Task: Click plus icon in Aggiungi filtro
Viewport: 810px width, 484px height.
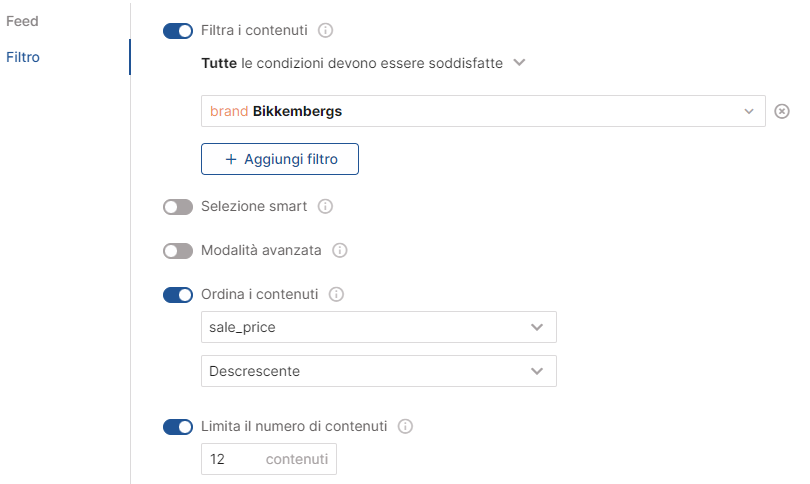Action: 231,159
